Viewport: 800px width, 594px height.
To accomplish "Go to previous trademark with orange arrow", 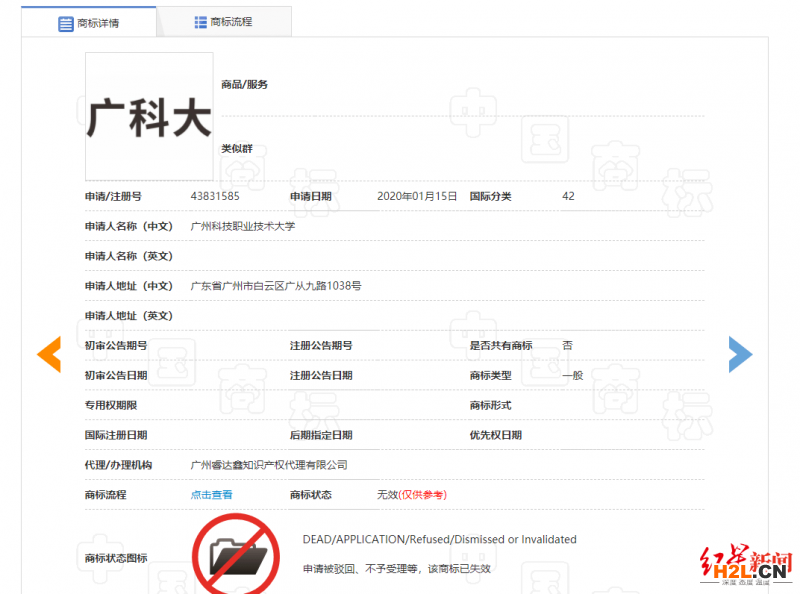I will 49,355.
